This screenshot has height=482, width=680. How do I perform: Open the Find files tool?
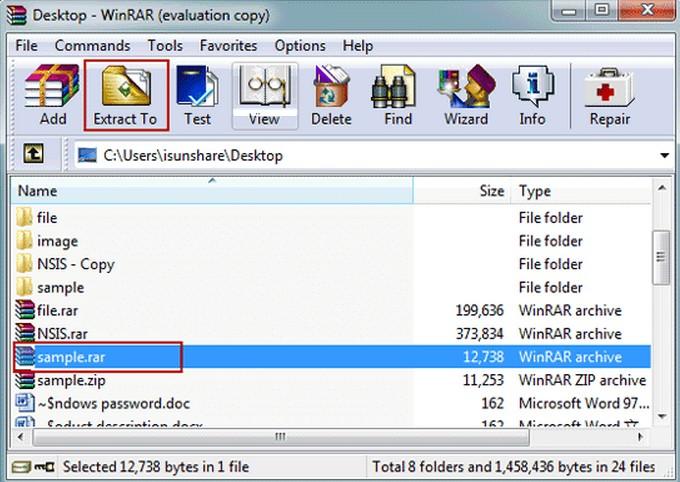click(398, 96)
